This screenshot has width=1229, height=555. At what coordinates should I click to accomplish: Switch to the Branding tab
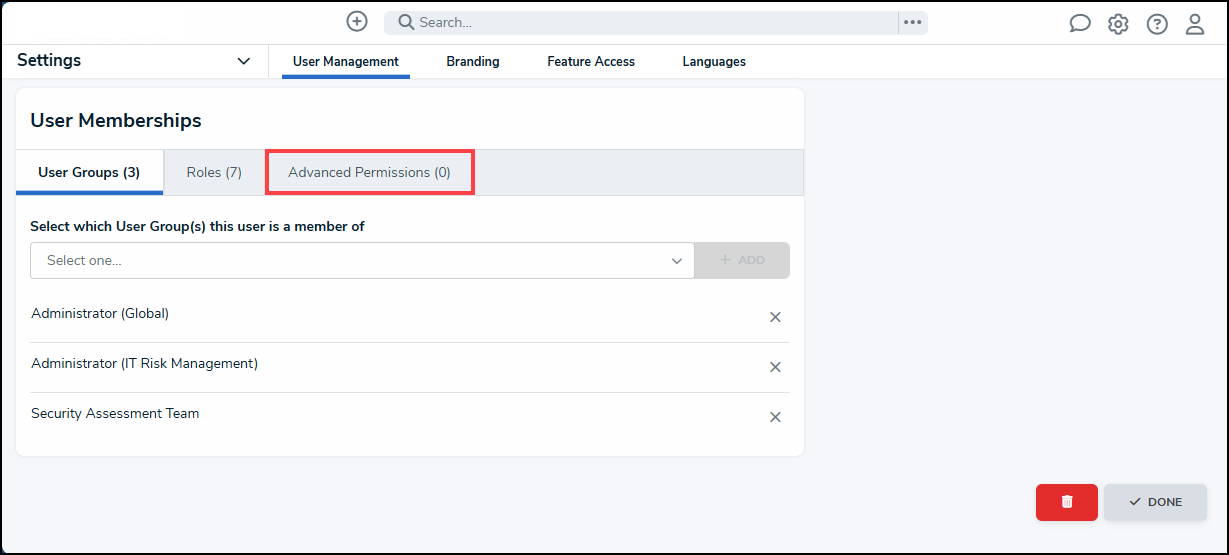point(473,61)
